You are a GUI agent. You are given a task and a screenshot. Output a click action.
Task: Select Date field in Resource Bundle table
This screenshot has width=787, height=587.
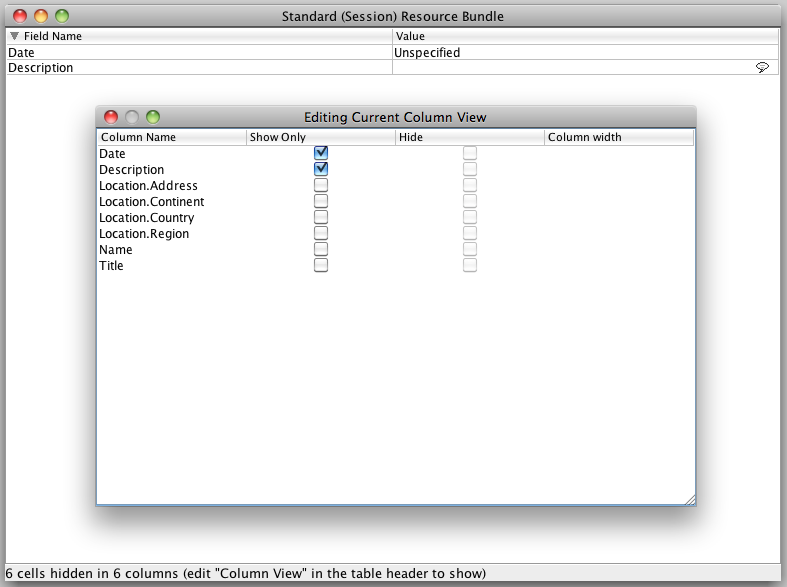pos(199,52)
